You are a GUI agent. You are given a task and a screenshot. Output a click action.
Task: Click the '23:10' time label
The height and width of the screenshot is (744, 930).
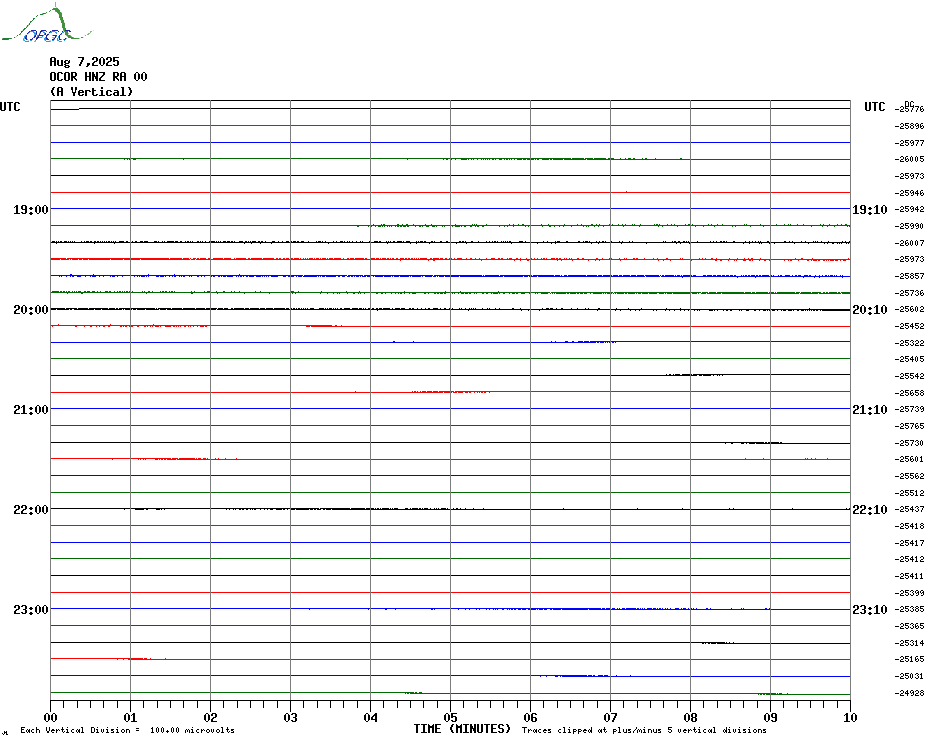click(870, 609)
